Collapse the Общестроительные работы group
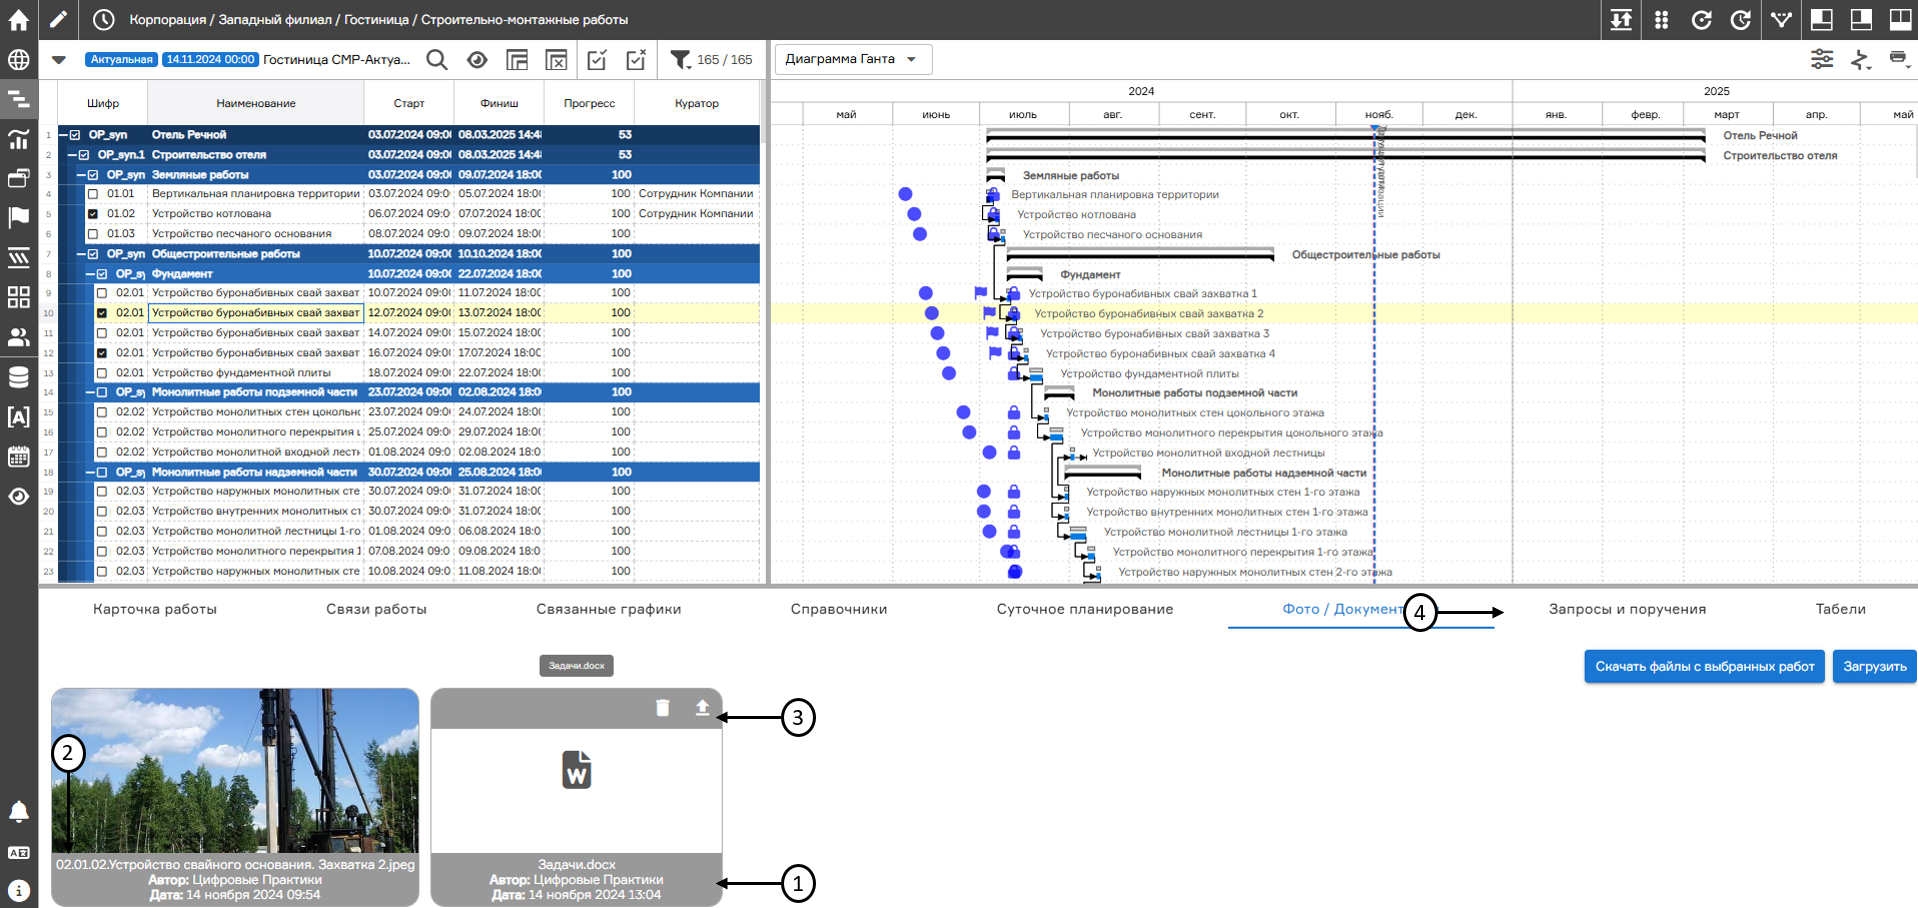Viewport: 1918px width, 908px height. [81, 254]
